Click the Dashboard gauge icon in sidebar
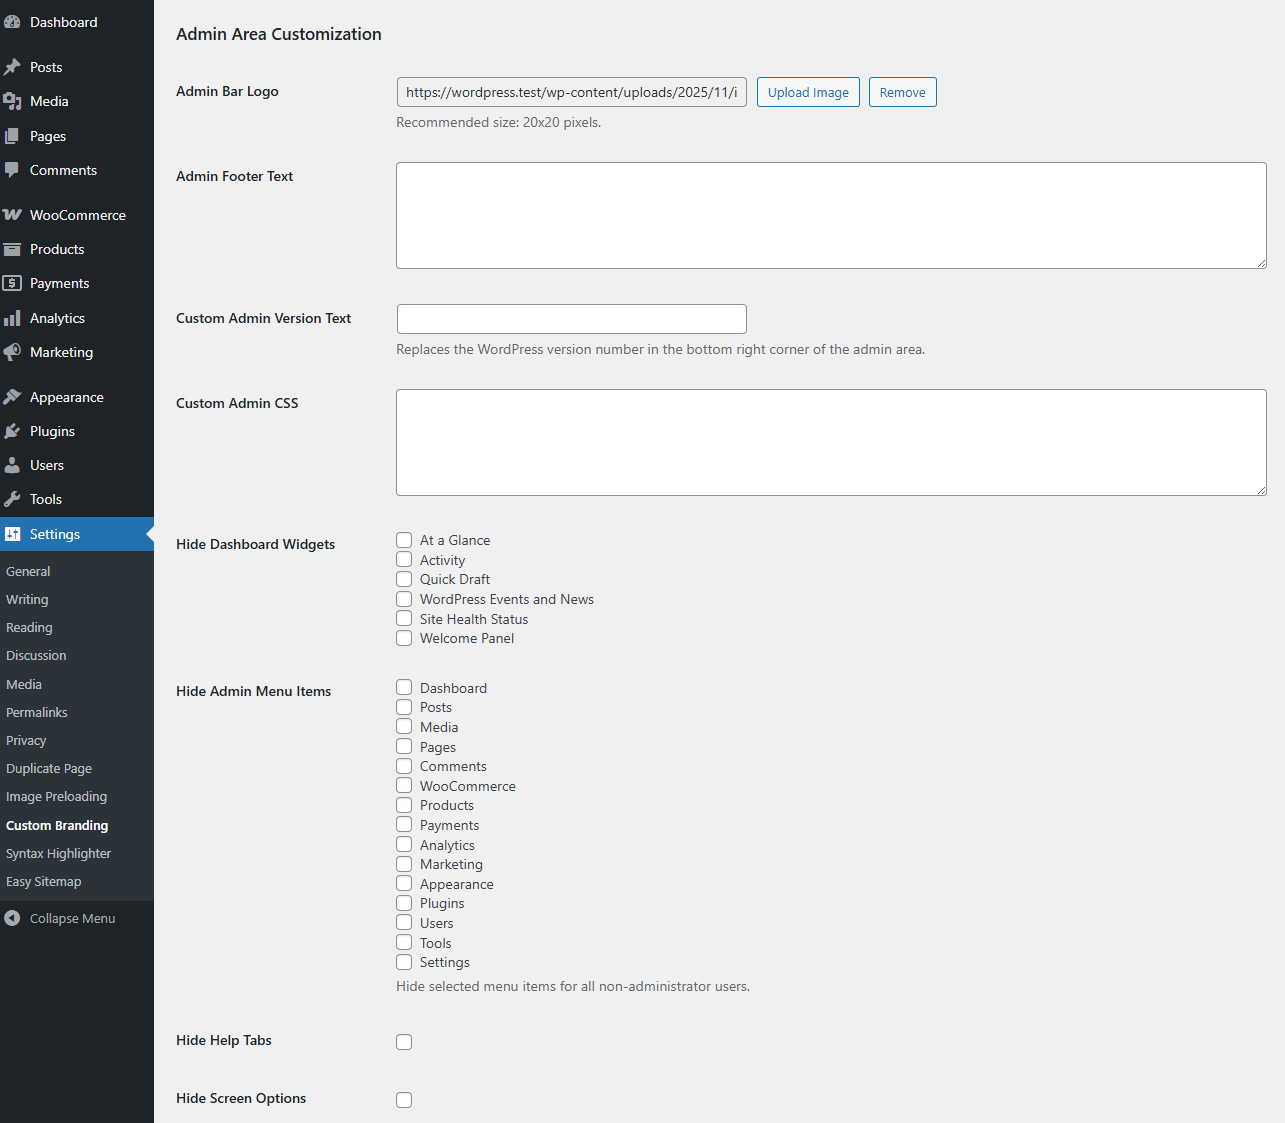 tap(12, 22)
